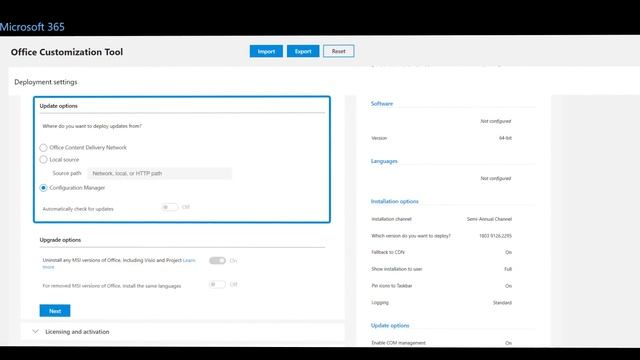Click the Installation options summary heading
Image resolution: width=640 pixels, height=360 pixels.
(x=395, y=201)
